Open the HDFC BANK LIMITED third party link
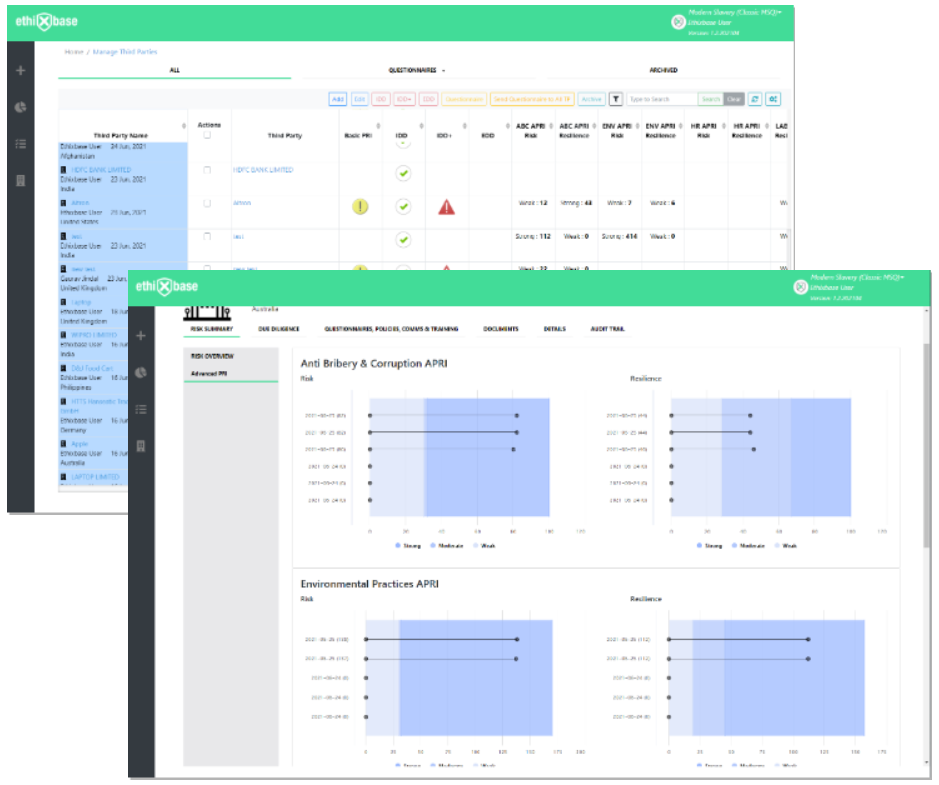The width and height of the screenshot is (939, 785). (x=263, y=170)
